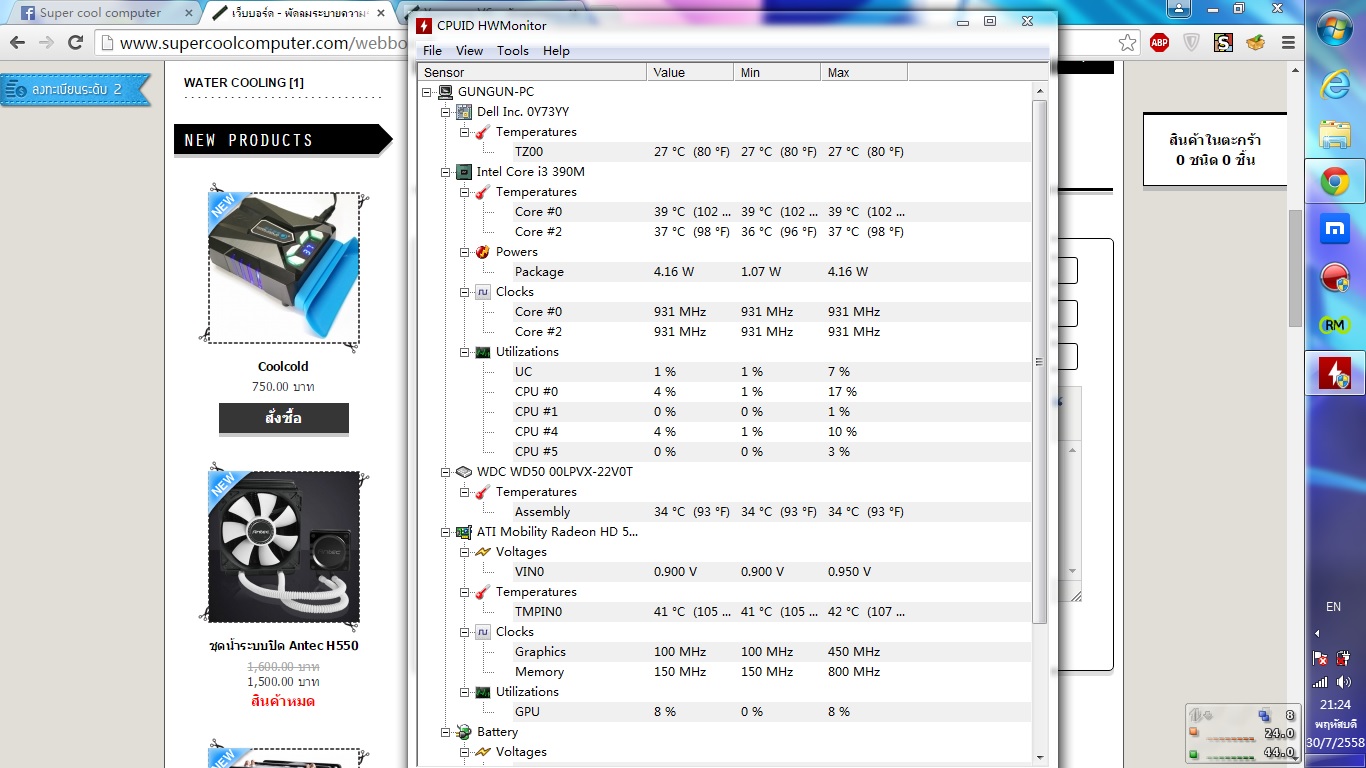Click the Dell Inc. 0Y73YY motherboard icon
Image resolution: width=1366 pixels, height=768 pixels.
point(464,112)
